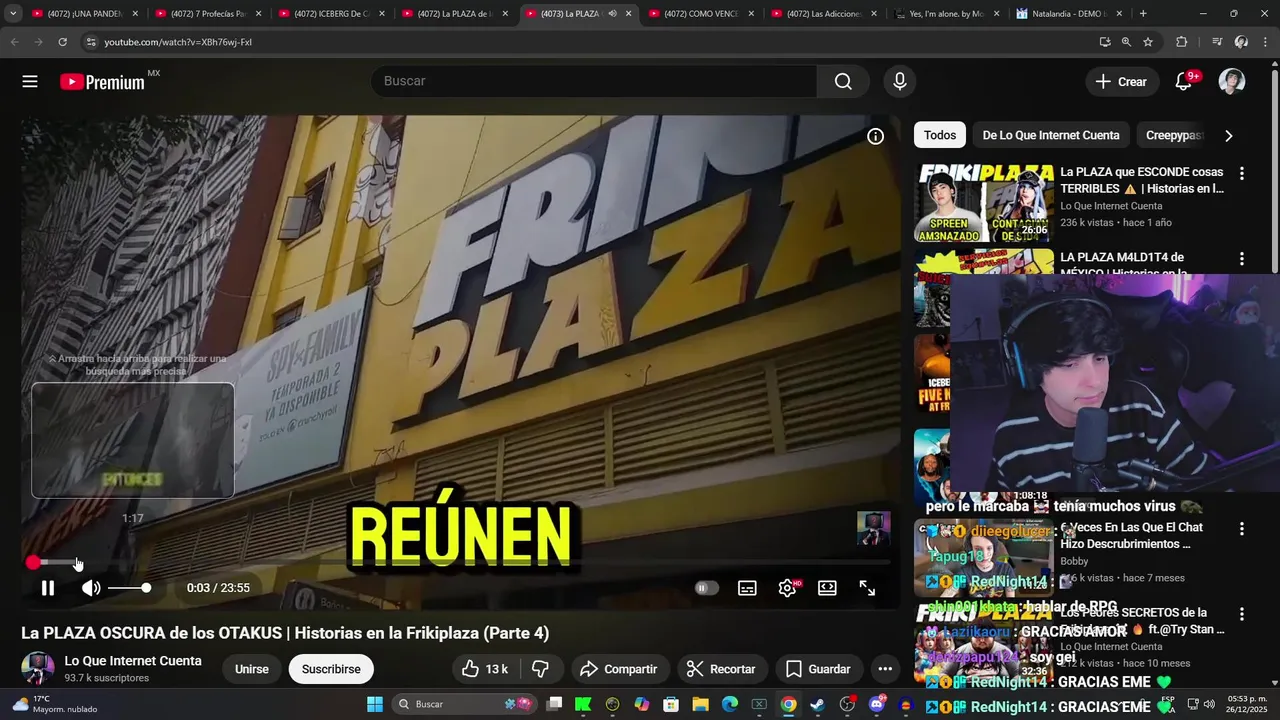1280x720 pixels.
Task: Open the YouTube guide hamburger menu
Action: coord(30,82)
